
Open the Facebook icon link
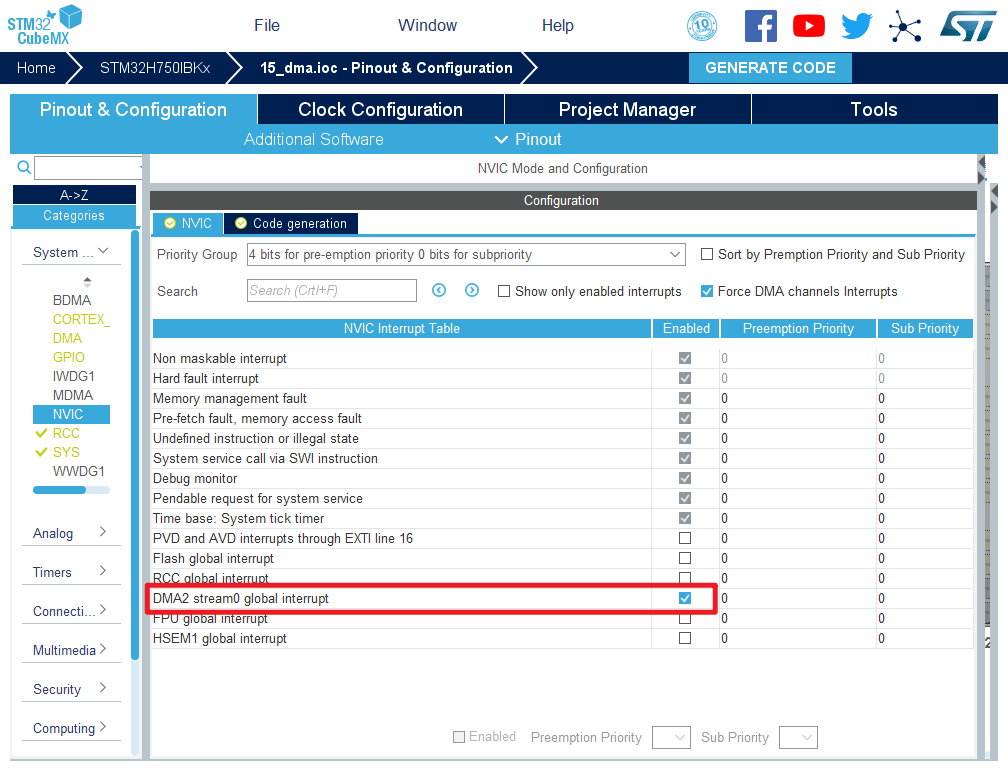pos(760,26)
